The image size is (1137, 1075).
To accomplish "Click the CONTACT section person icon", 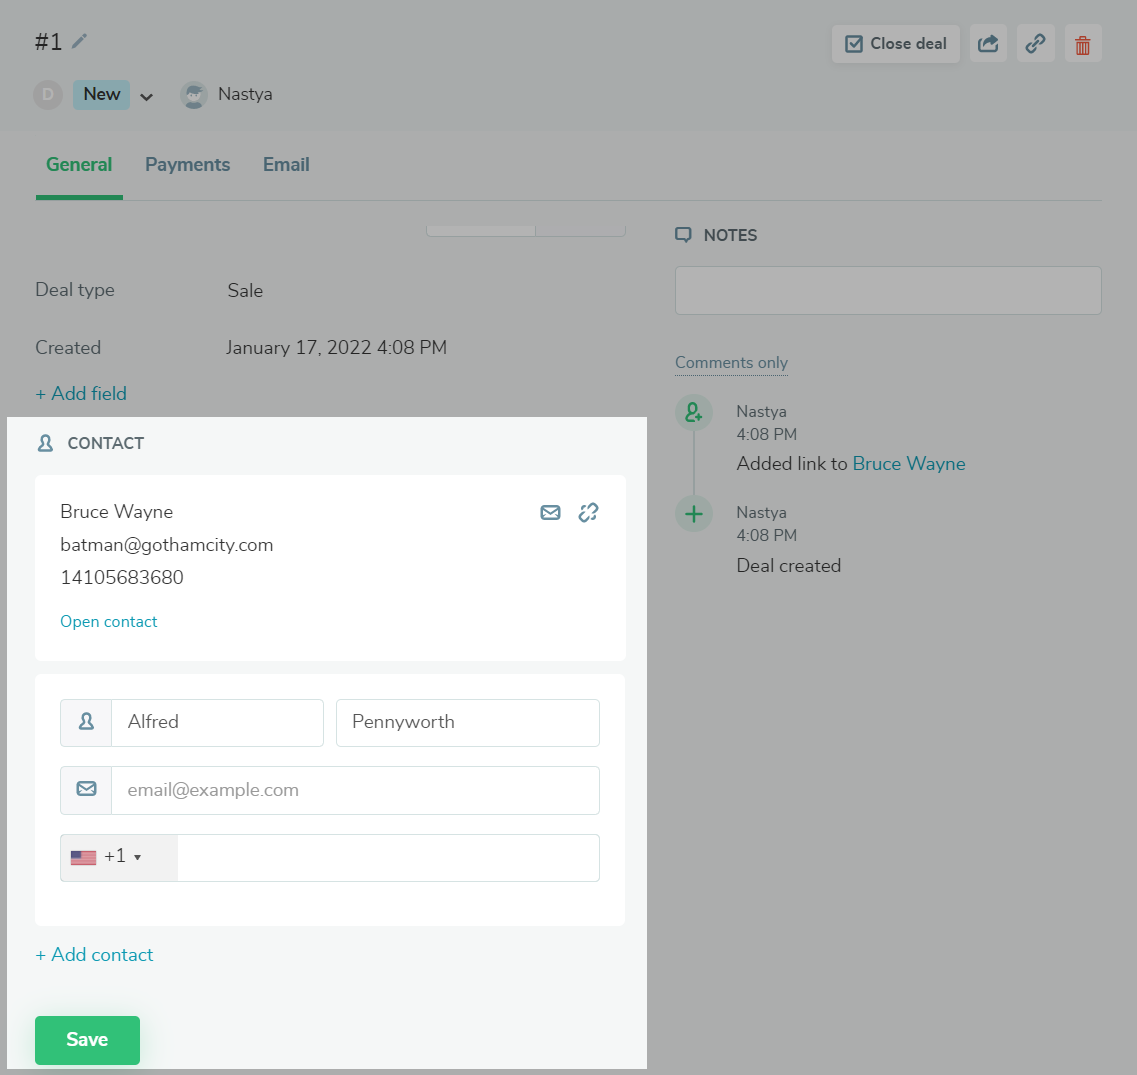I will click(x=45, y=443).
